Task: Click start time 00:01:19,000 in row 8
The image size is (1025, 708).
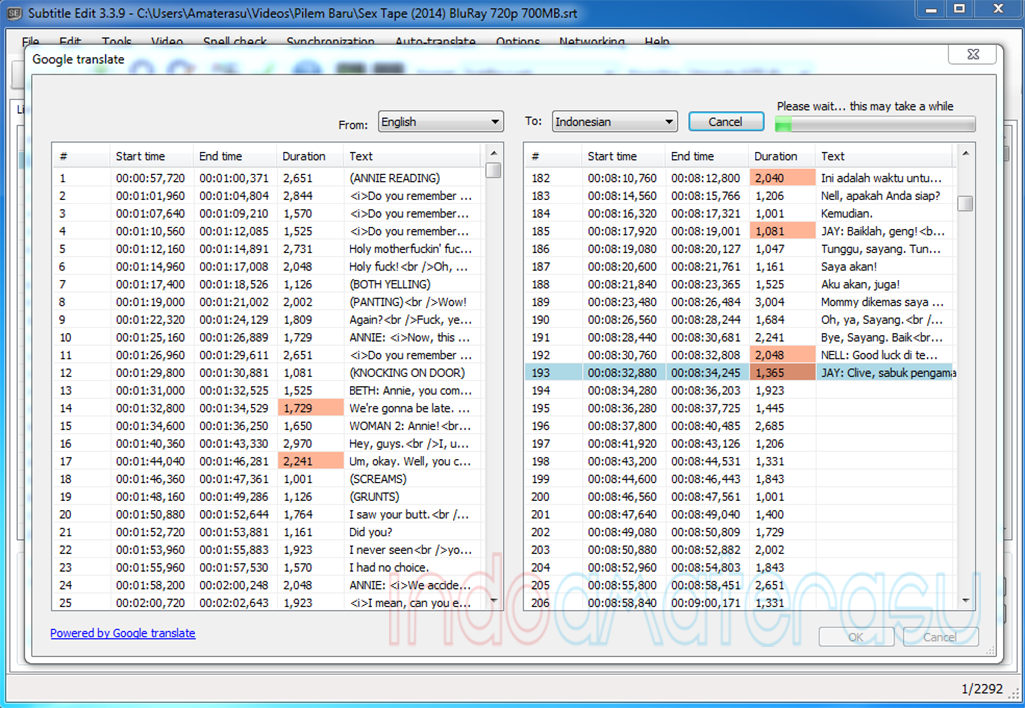Action: click(x=150, y=302)
